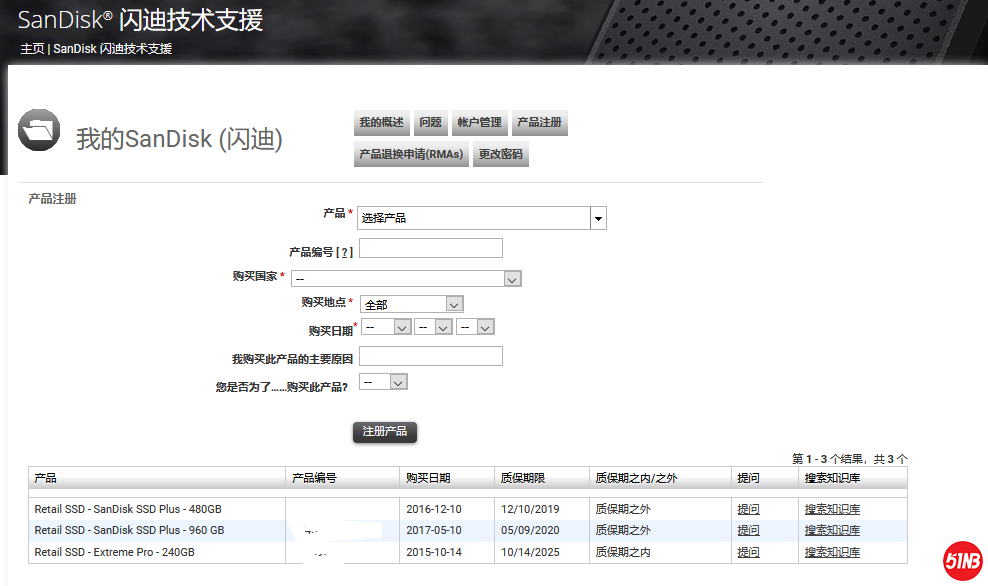This screenshot has height=586, width=988.
Task: Select Retail SSD - SanDisk SSD Plus - 960 GB row
Action: click(468, 531)
